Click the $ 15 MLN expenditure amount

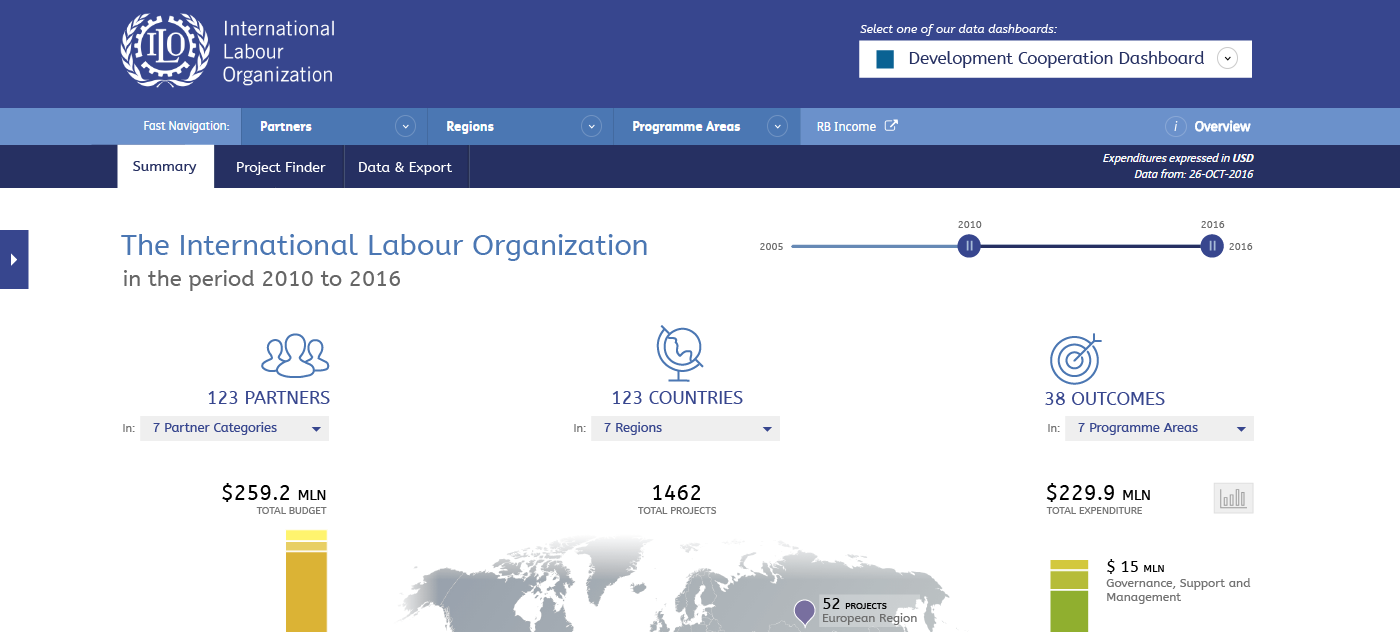coord(1135,567)
